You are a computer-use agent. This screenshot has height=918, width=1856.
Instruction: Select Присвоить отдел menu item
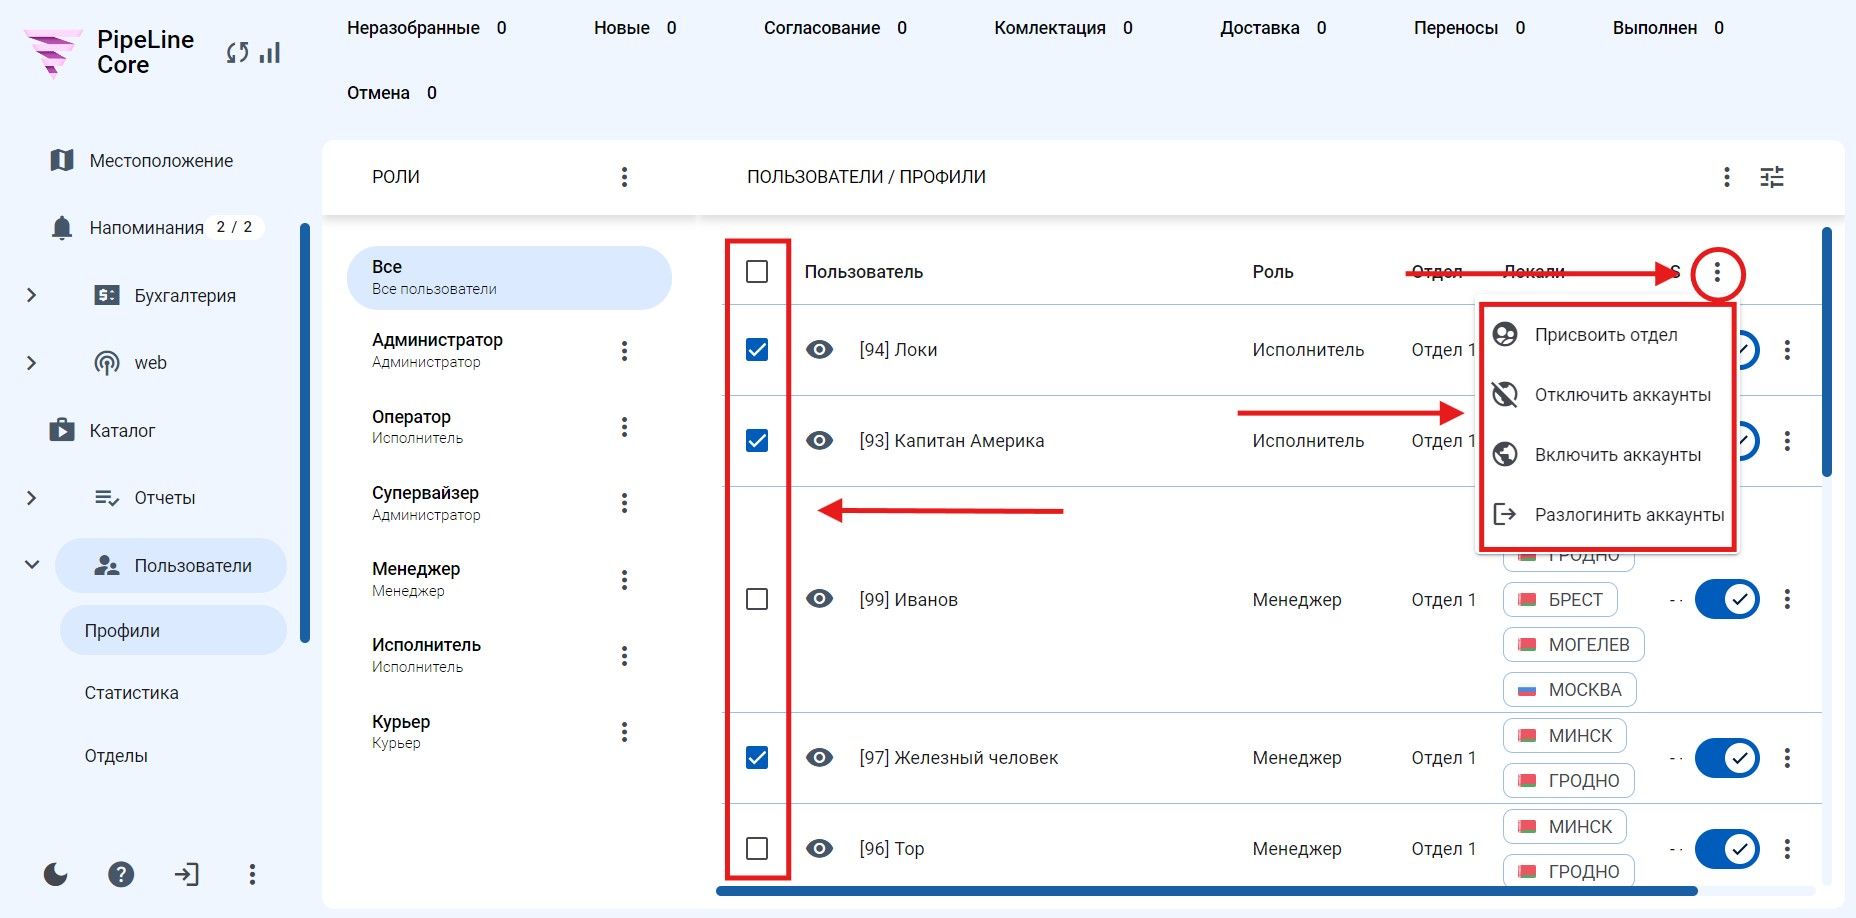point(1607,335)
